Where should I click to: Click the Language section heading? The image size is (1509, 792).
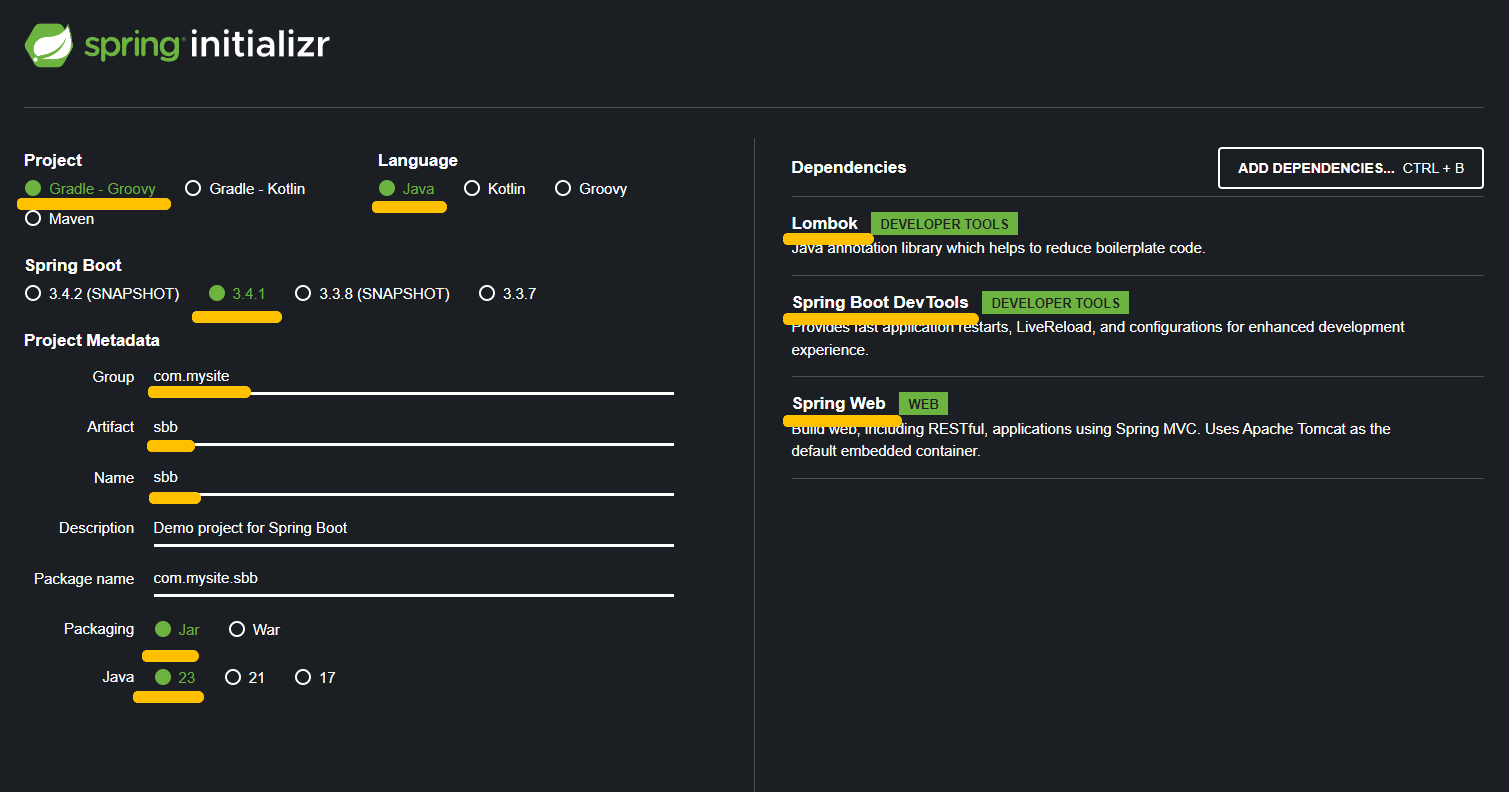(x=418, y=160)
